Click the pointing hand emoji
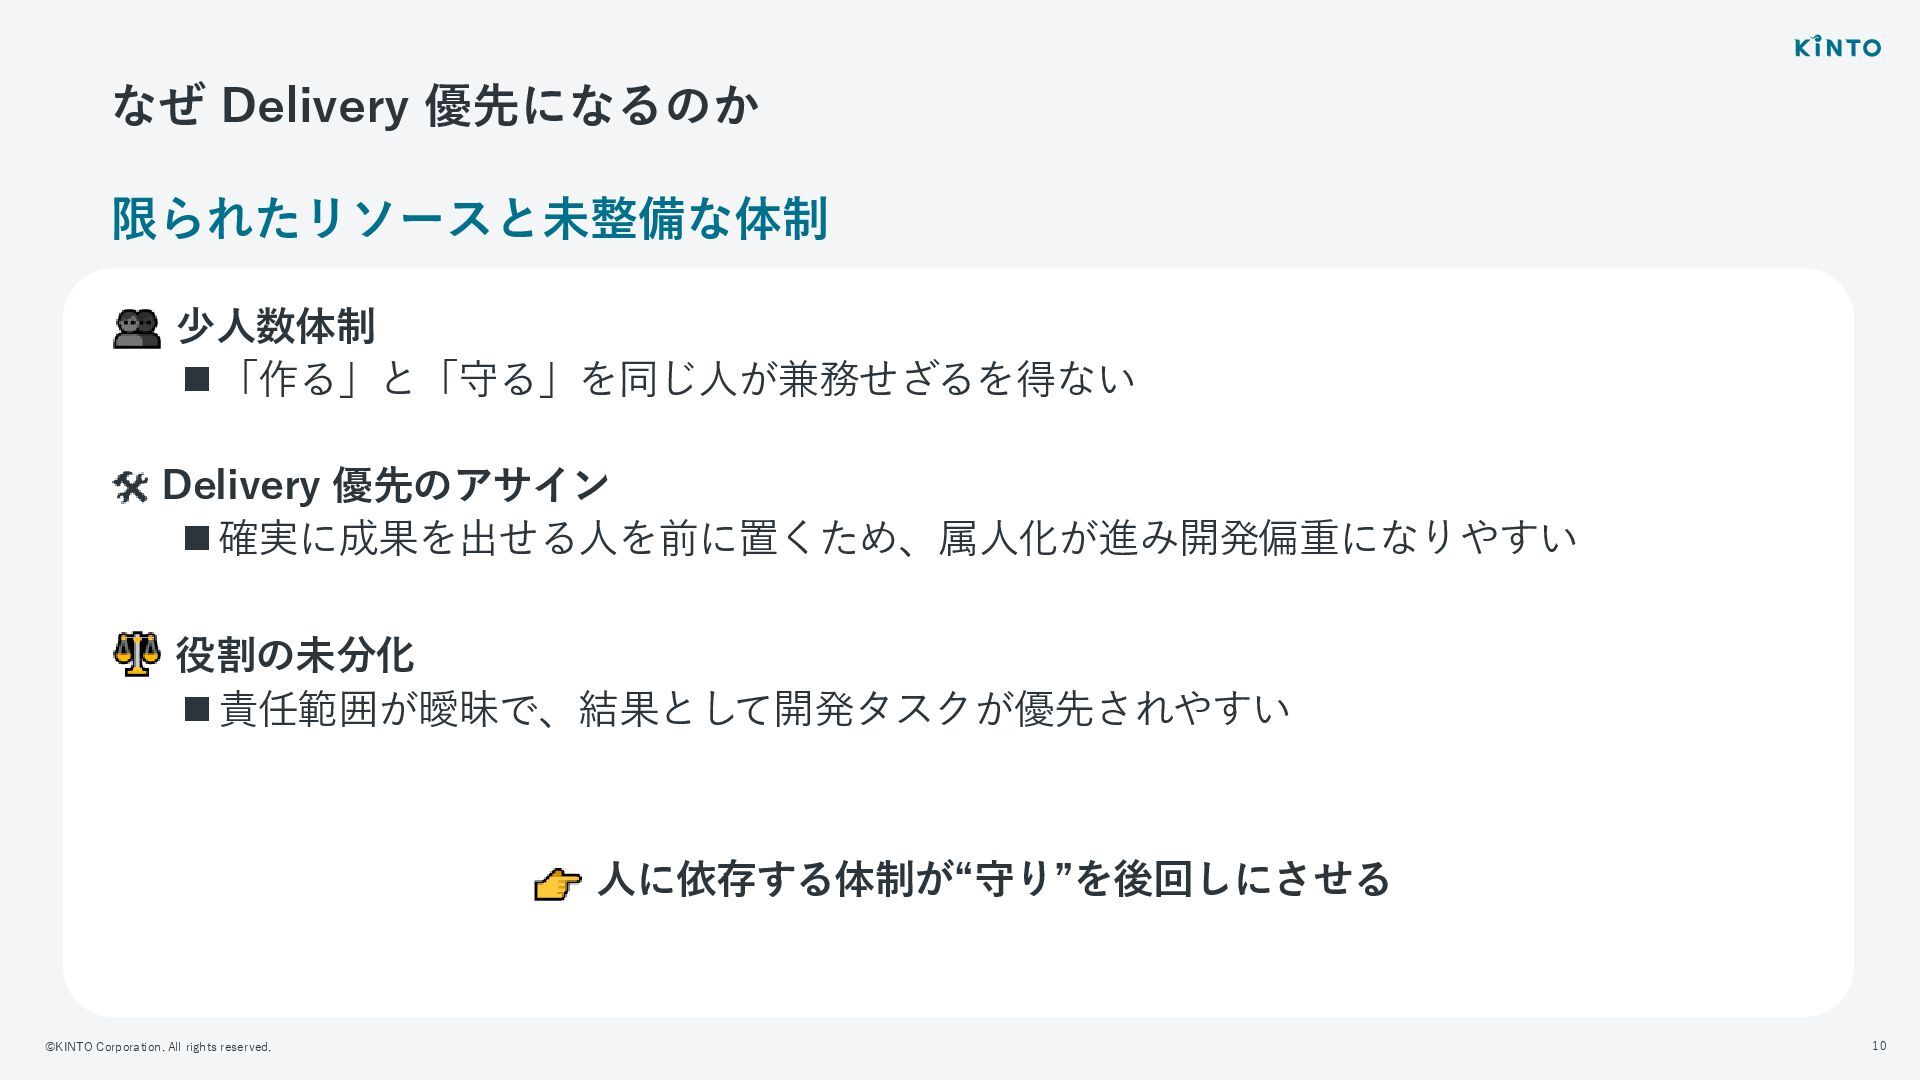The image size is (1920, 1080). (557, 883)
